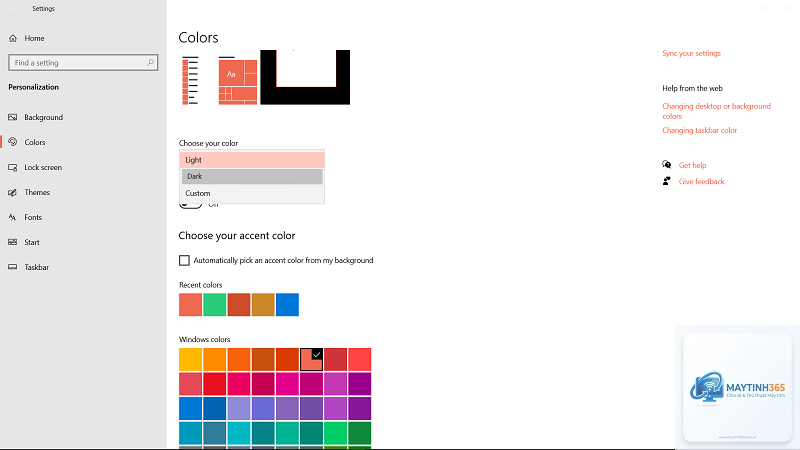This screenshot has height=450, width=800.
Task: Pick the ochre recent color swatch
Action: [x=263, y=305]
